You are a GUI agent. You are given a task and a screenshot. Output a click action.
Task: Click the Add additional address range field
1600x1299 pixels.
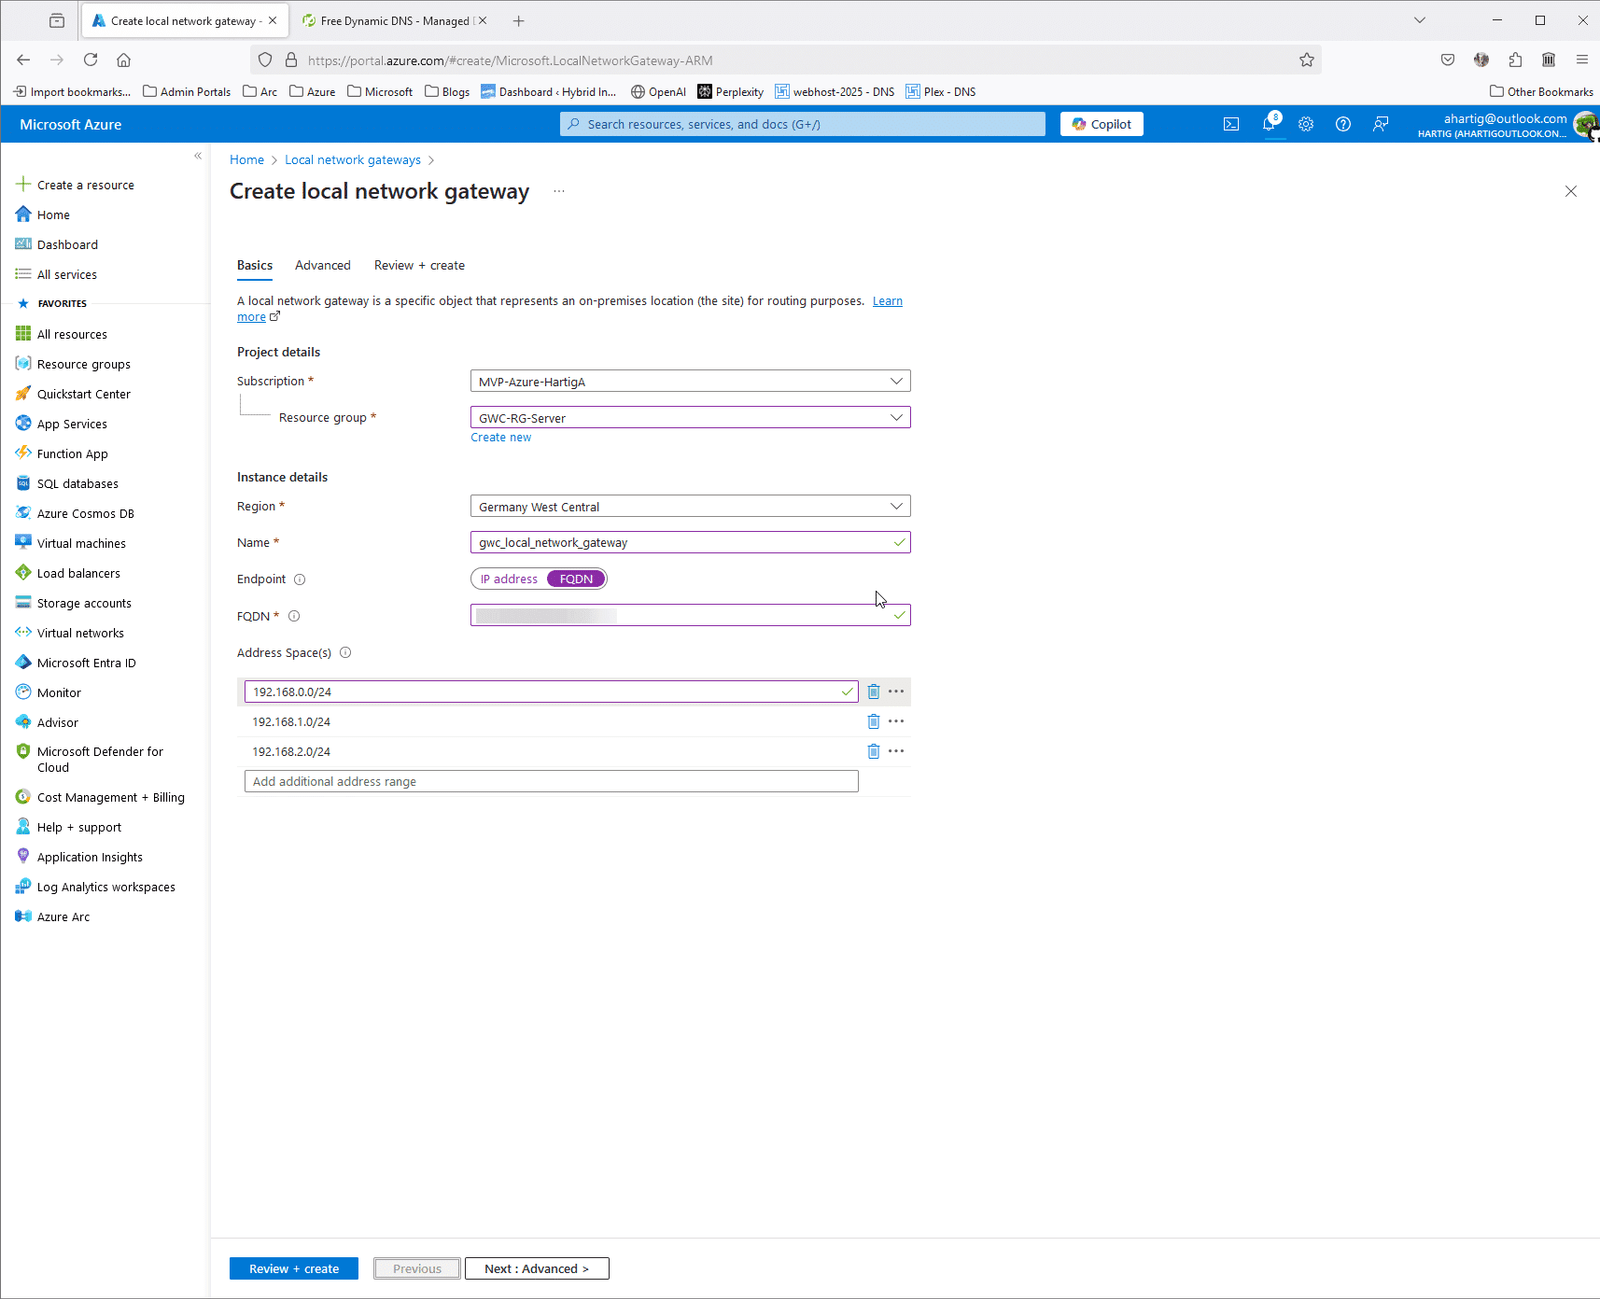tap(550, 781)
